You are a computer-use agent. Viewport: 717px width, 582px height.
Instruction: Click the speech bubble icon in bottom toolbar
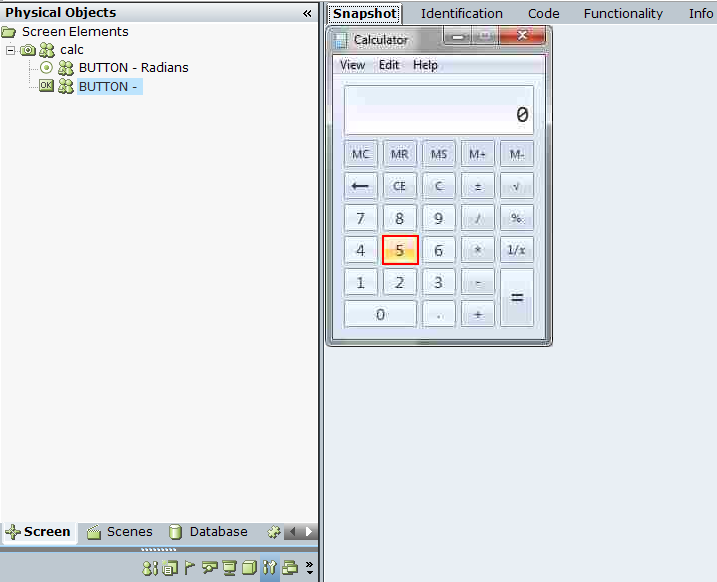click(209, 568)
